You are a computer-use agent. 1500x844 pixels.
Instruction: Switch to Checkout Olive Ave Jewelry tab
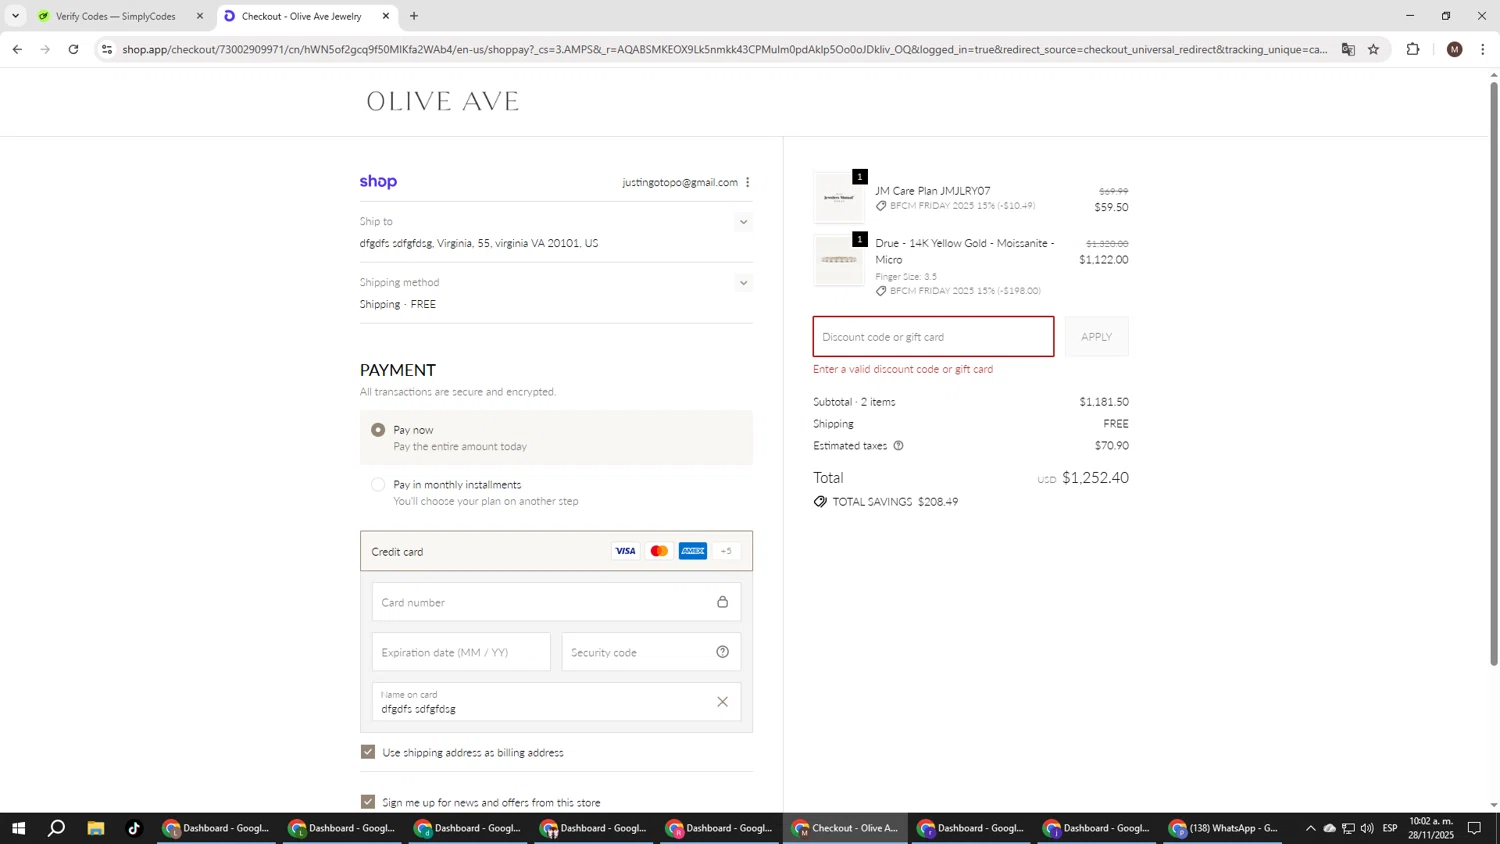302,16
